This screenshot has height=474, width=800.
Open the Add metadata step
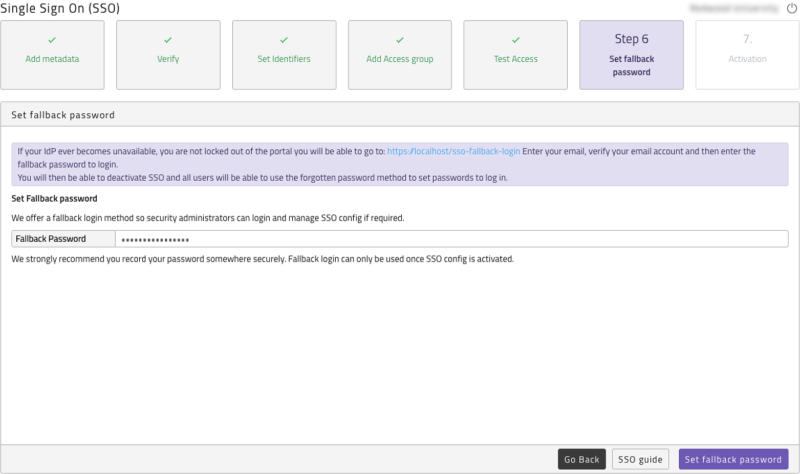pyautogui.click(x=52, y=59)
